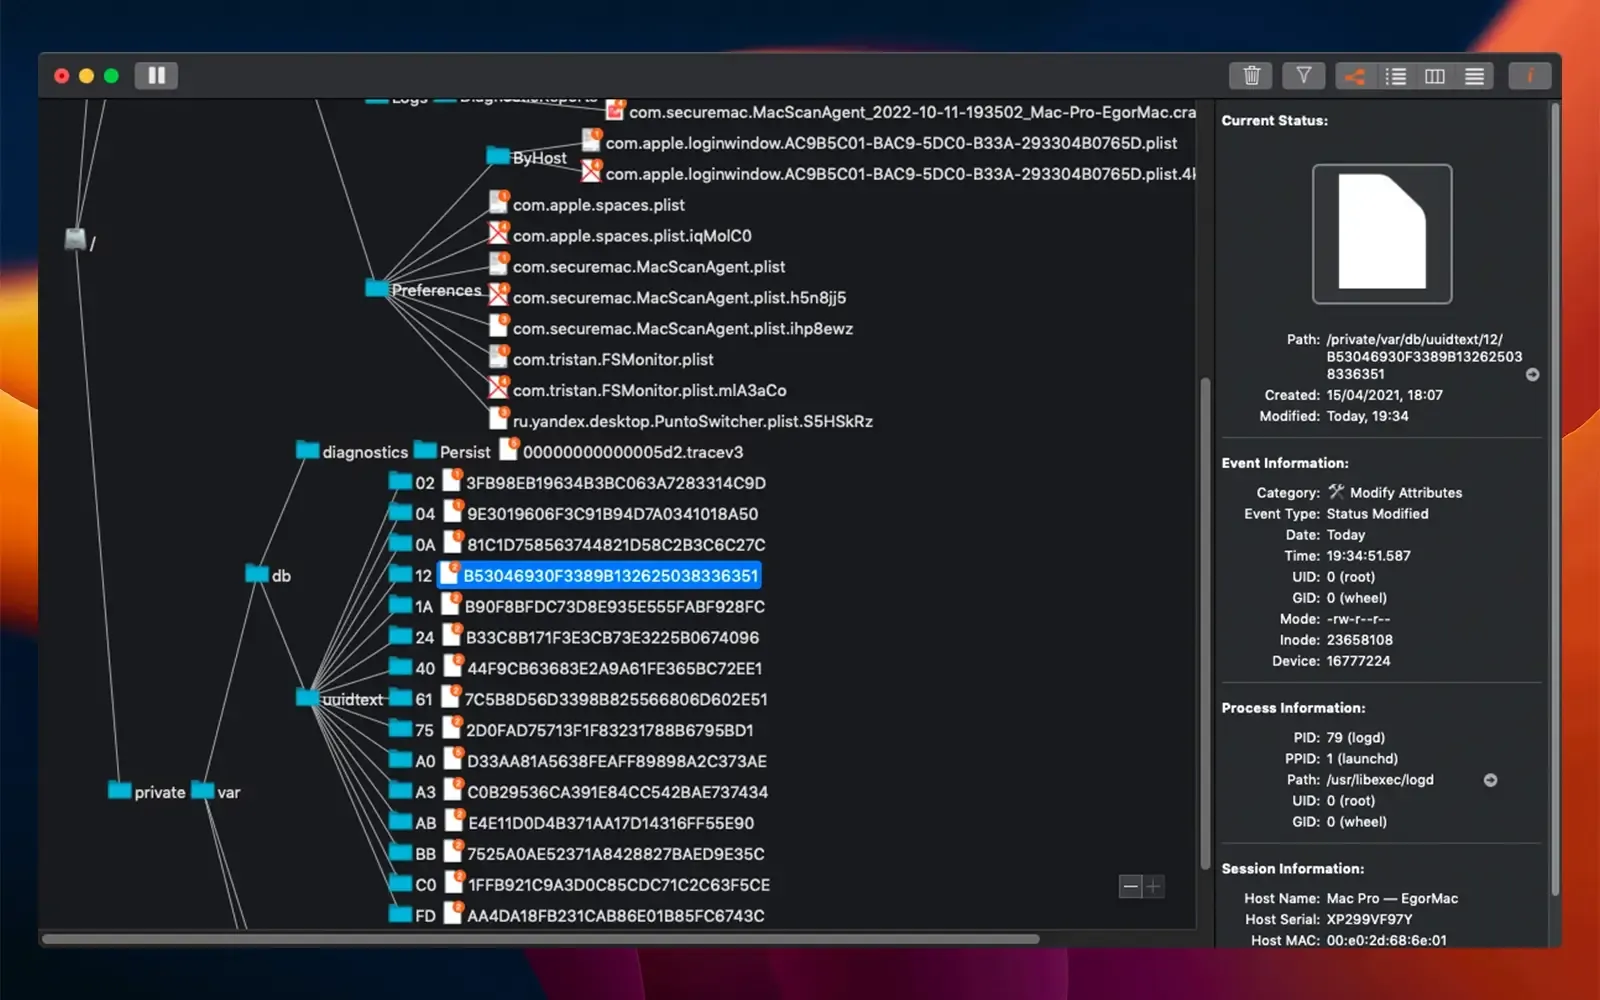The height and width of the screenshot is (1000, 1600).
Task: Expand the uuidtext folder node
Action: (x=308, y=698)
